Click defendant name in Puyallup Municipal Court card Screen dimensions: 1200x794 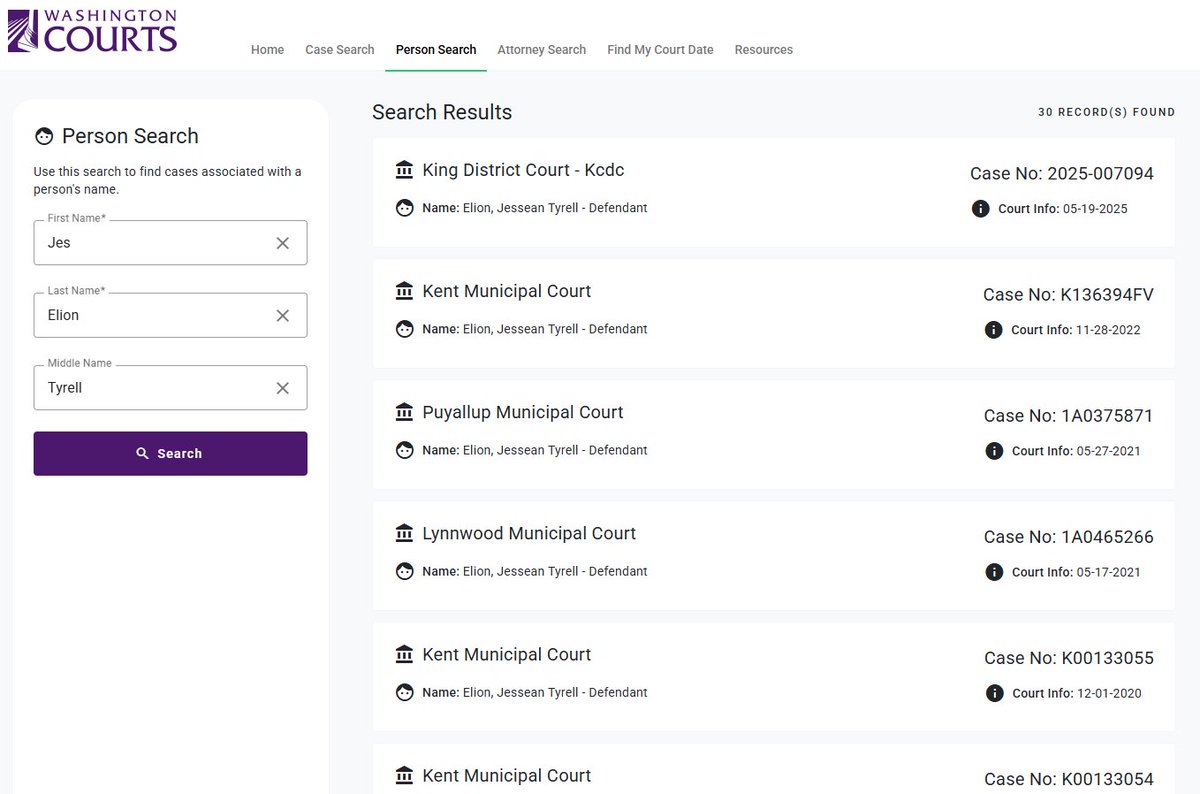(555, 450)
